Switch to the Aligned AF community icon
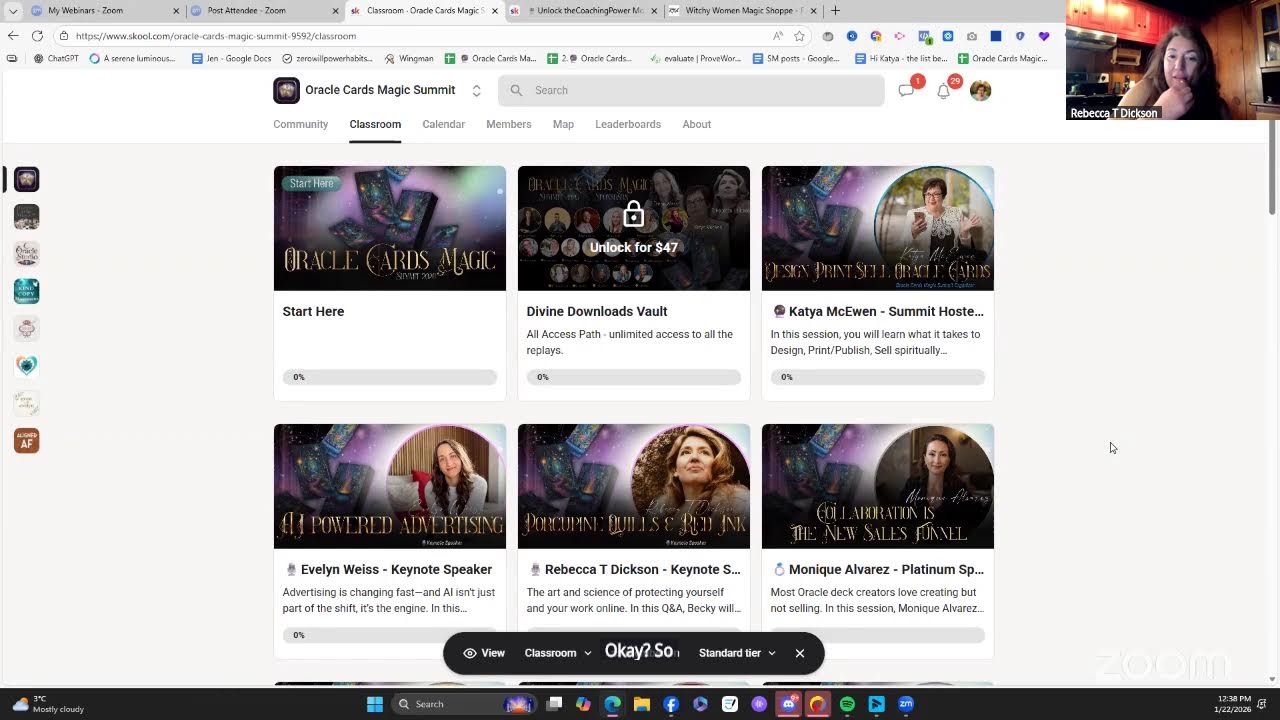 (x=27, y=440)
